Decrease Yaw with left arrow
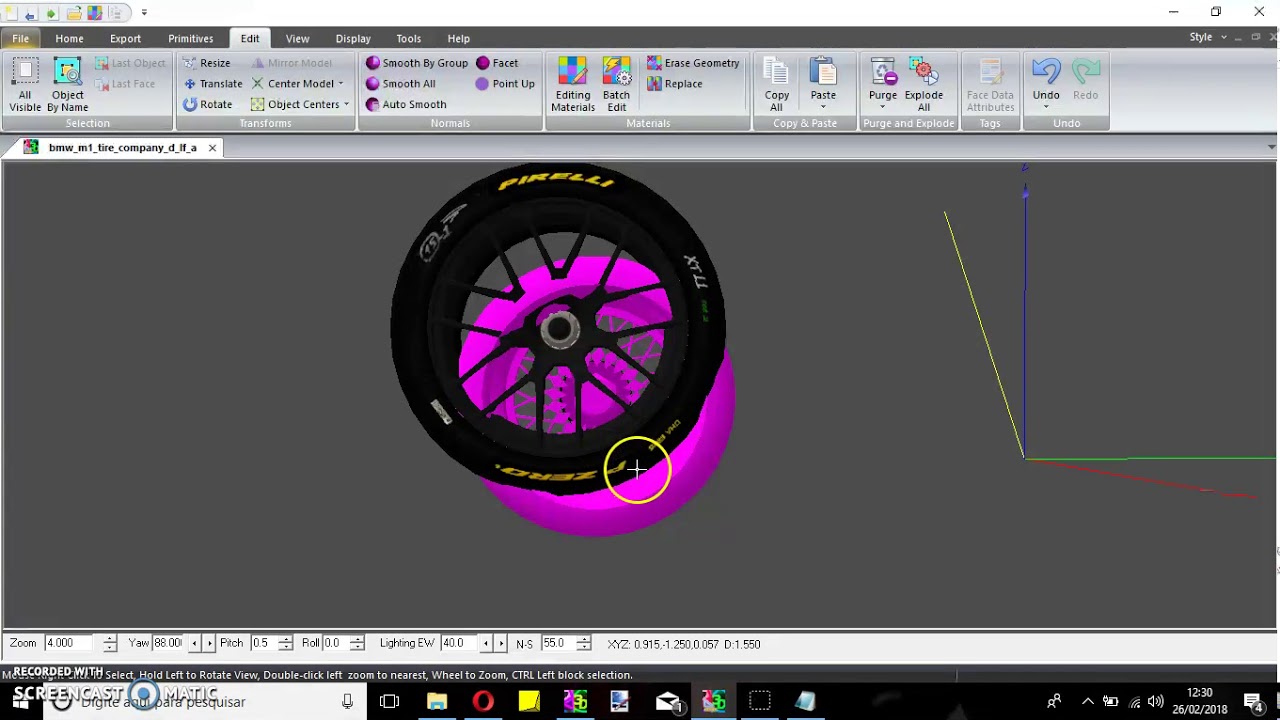The width and height of the screenshot is (1280, 720). 194,643
